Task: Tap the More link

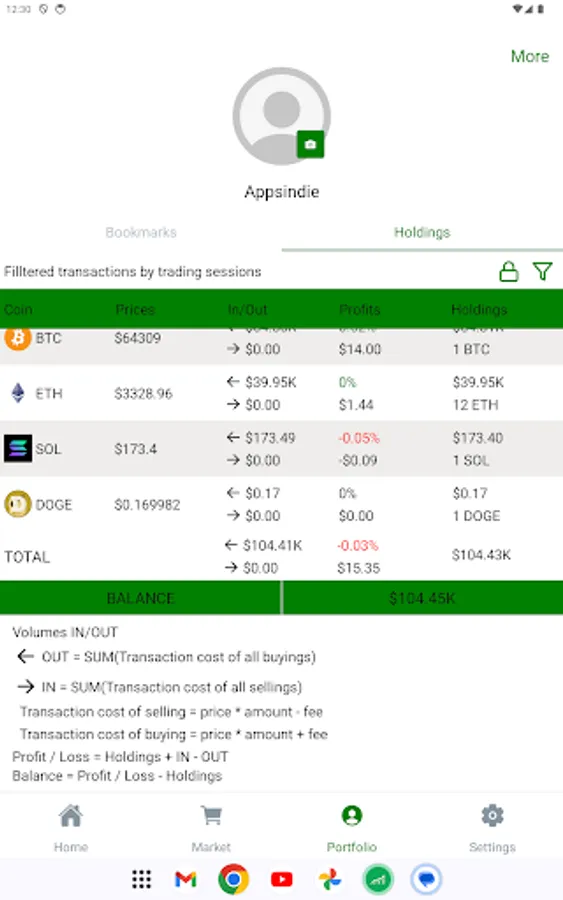Action: (x=530, y=56)
